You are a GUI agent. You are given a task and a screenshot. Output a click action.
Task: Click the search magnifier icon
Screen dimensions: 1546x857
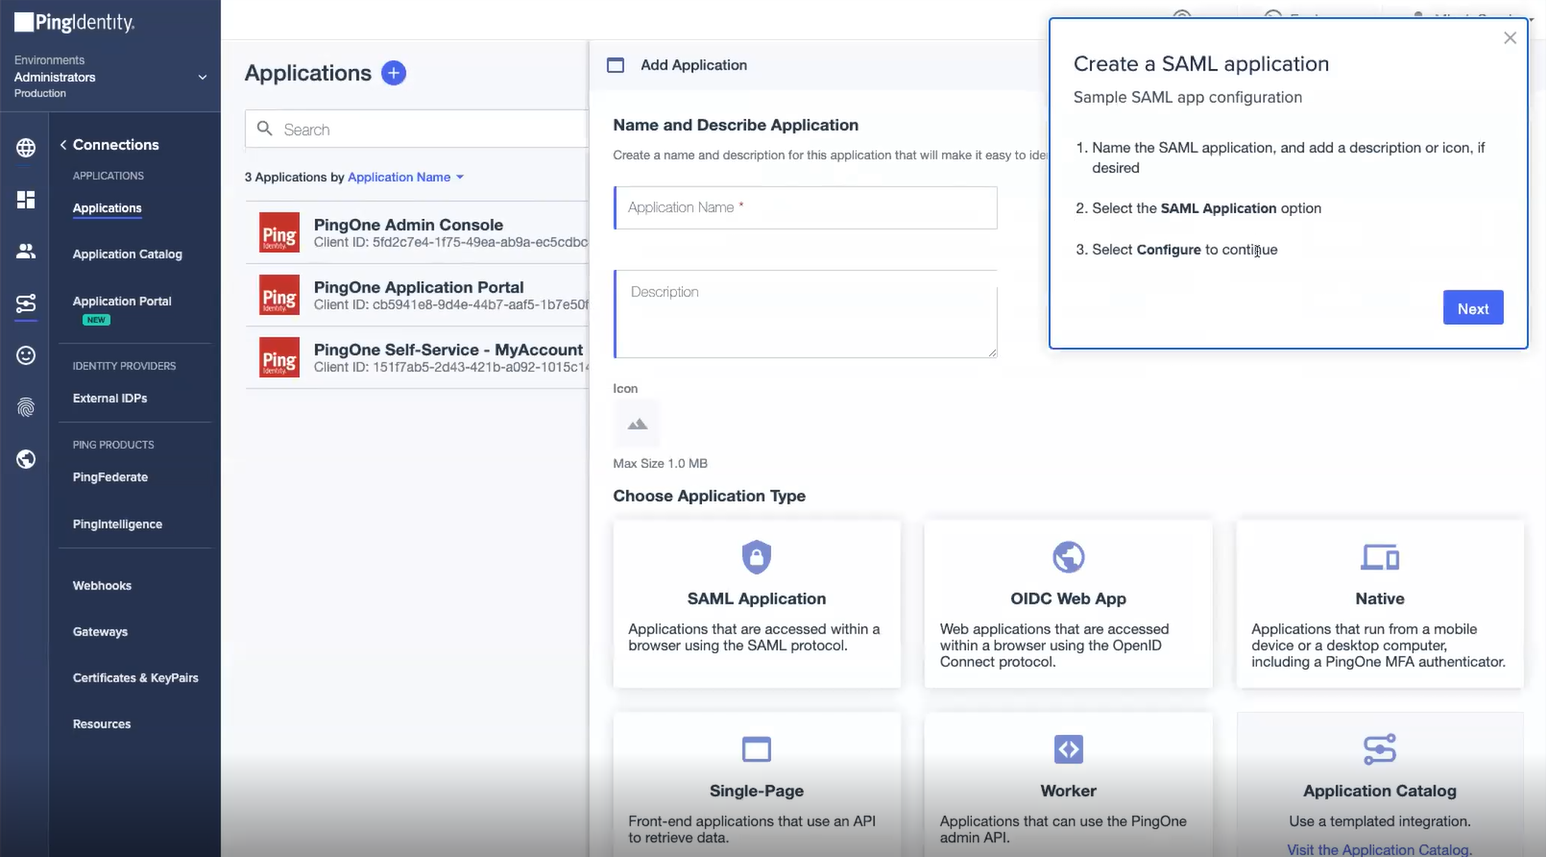pos(265,129)
